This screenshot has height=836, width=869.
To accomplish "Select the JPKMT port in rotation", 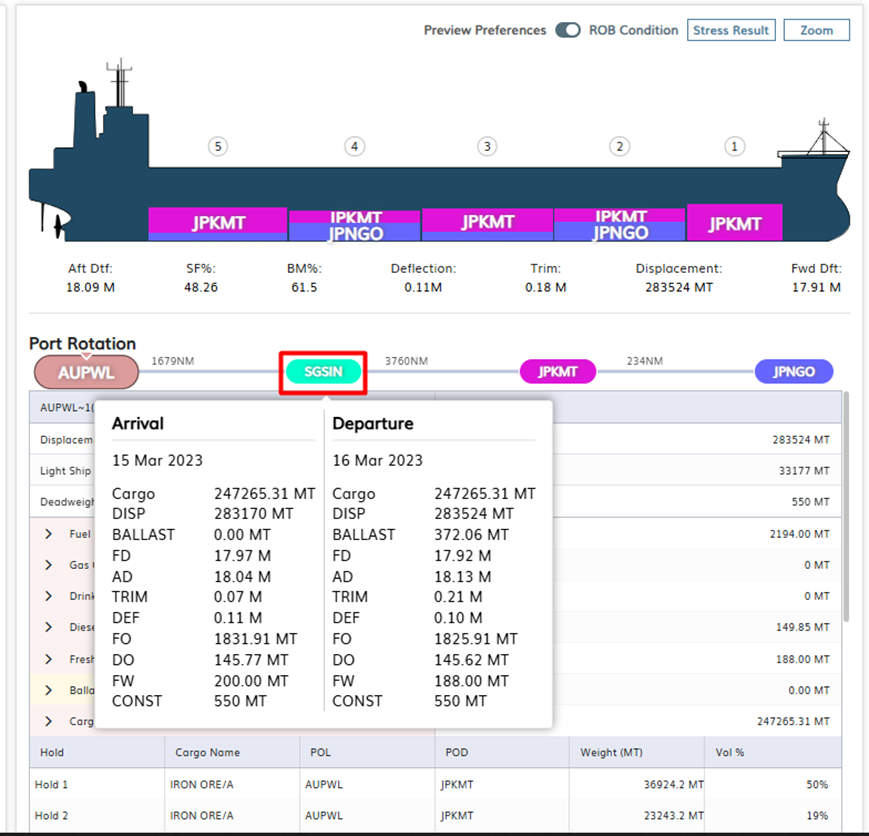I will [x=557, y=372].
